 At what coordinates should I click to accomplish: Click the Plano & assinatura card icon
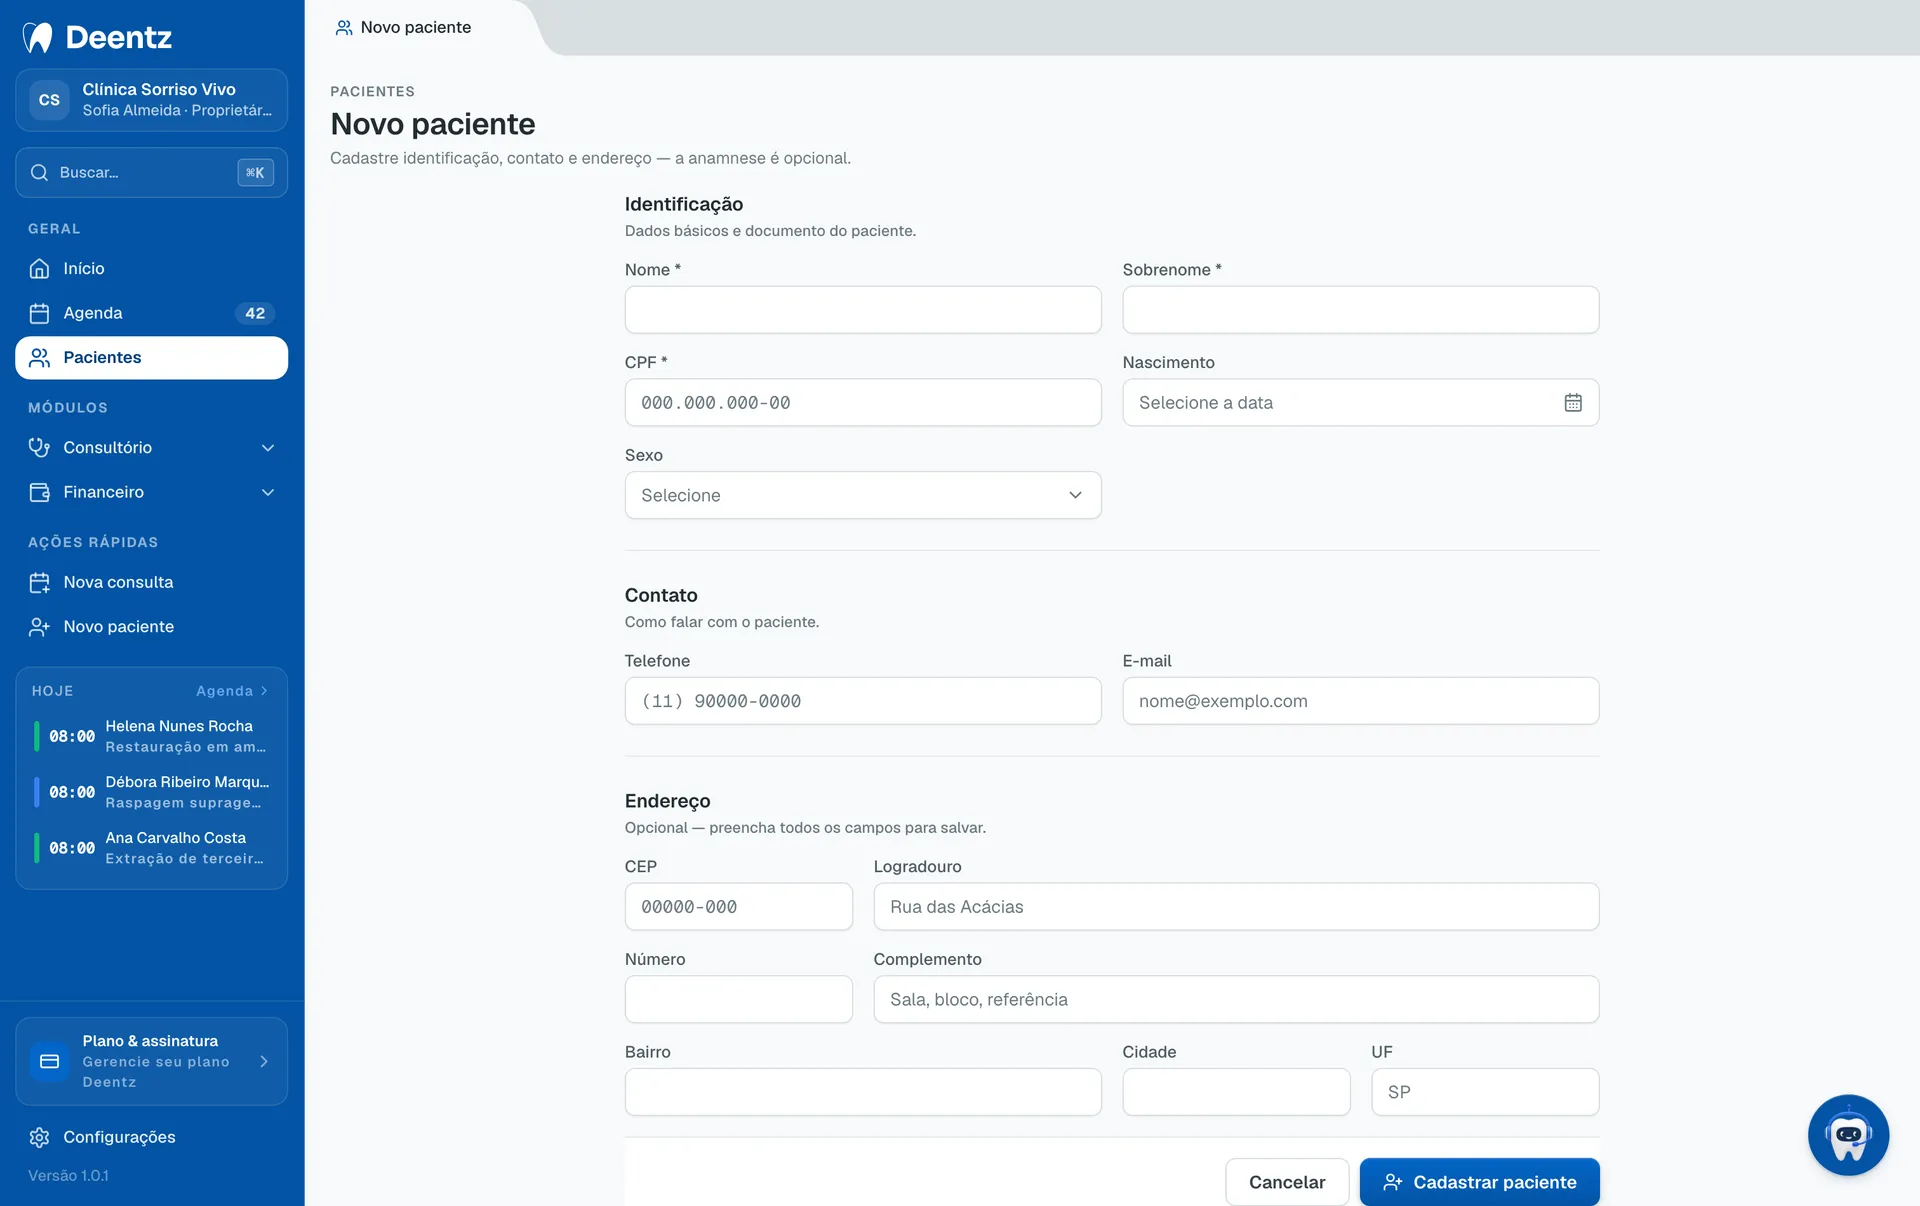[49, 1061]
